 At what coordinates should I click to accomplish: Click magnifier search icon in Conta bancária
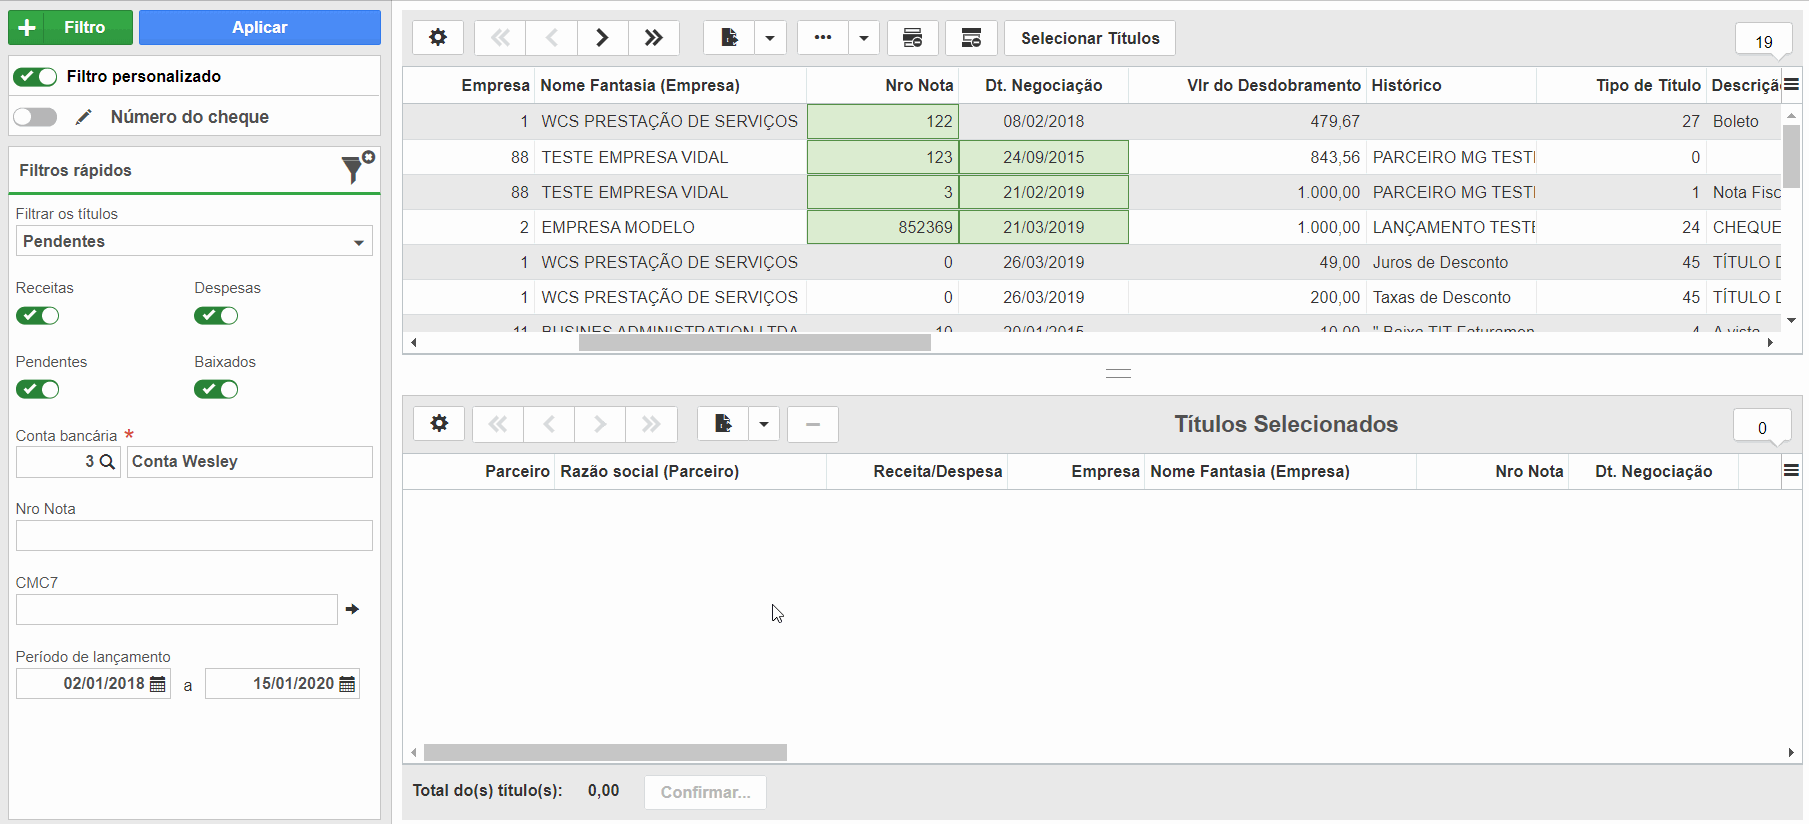[107, 462]
